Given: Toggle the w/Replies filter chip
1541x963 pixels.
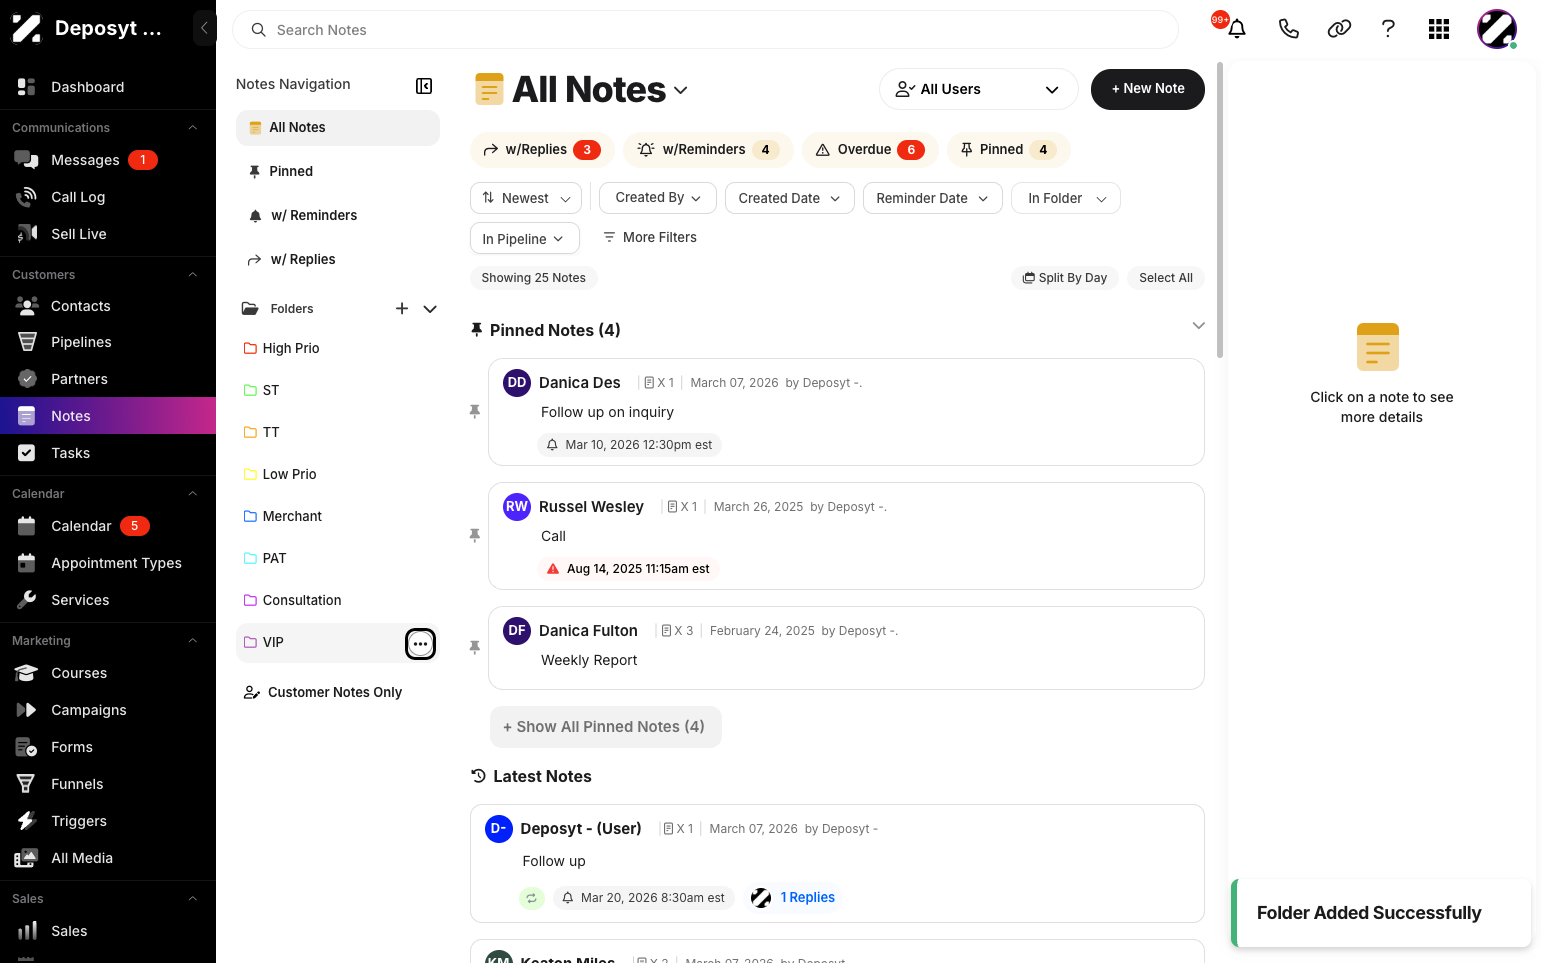Looking at the screenshot, I should [542, 150].
